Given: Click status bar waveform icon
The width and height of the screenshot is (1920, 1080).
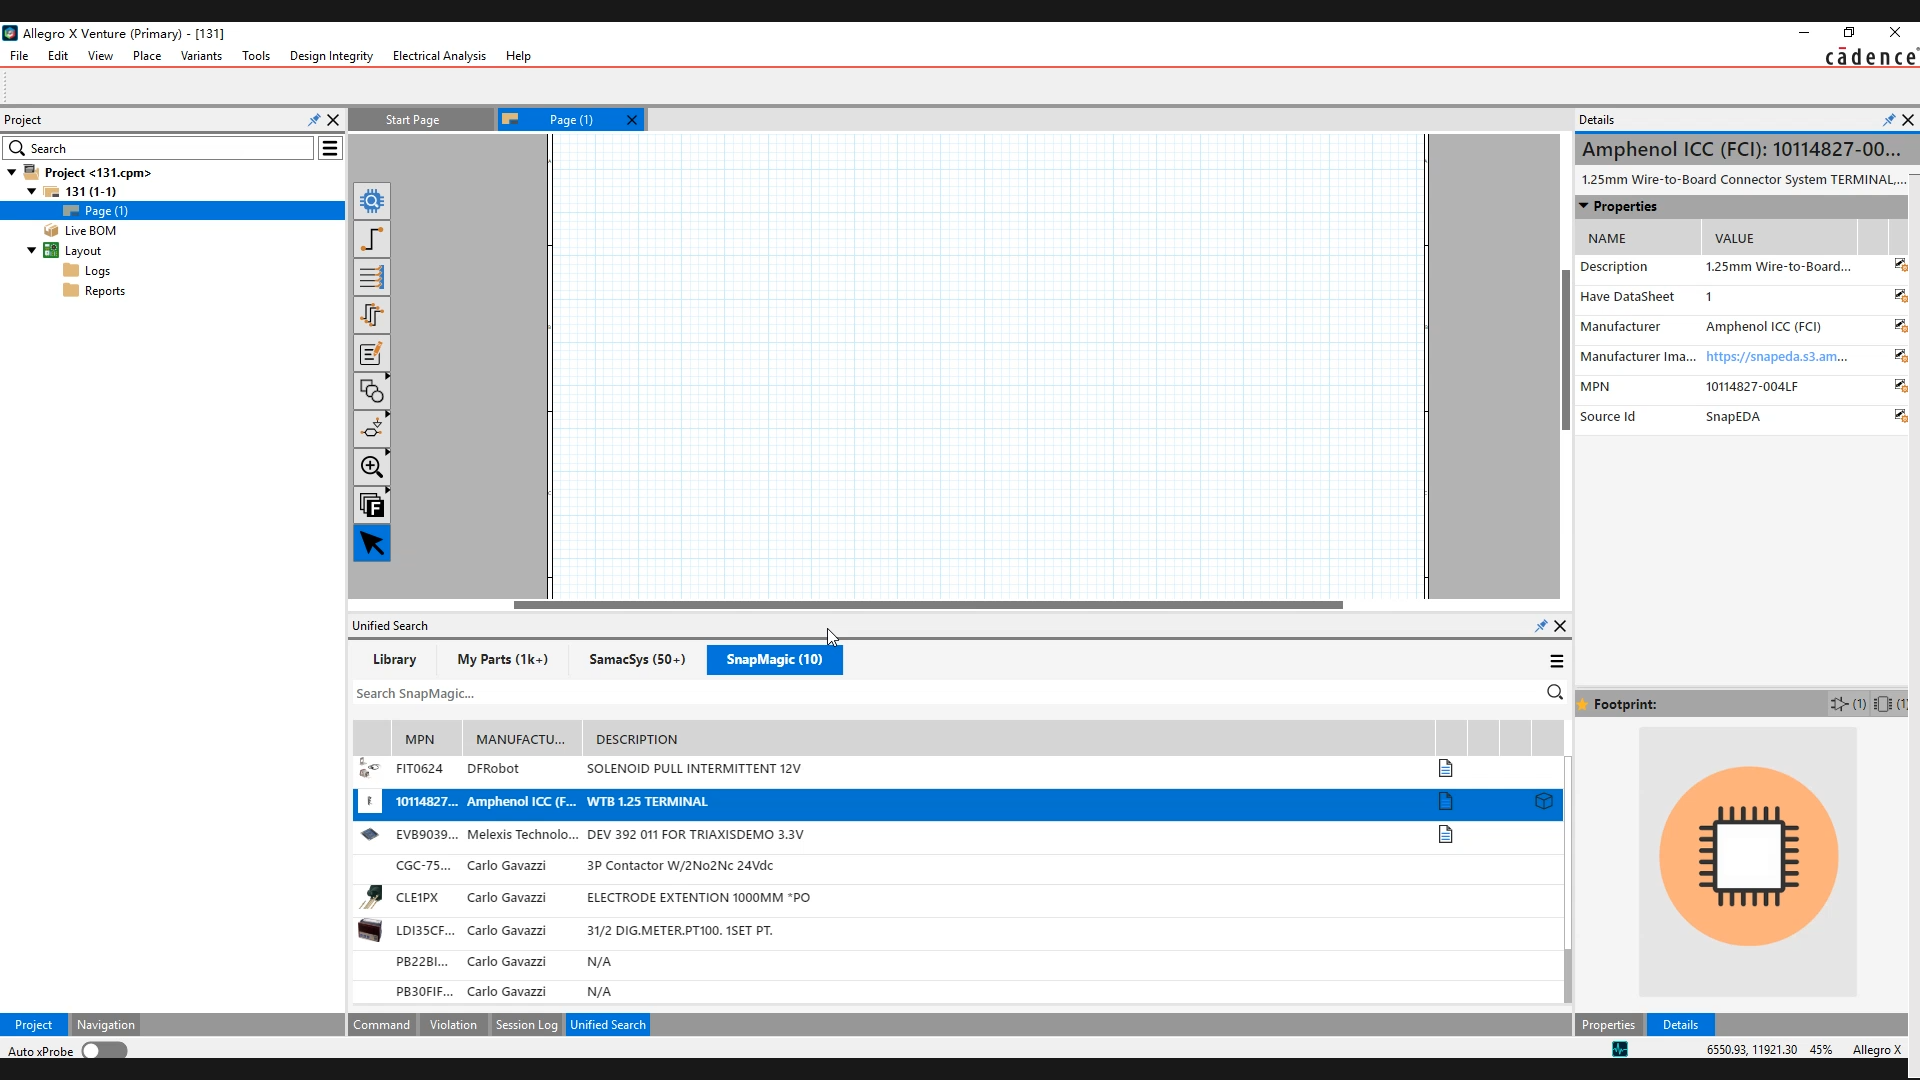Looking at the screenshot, I should [1620, 1049].
